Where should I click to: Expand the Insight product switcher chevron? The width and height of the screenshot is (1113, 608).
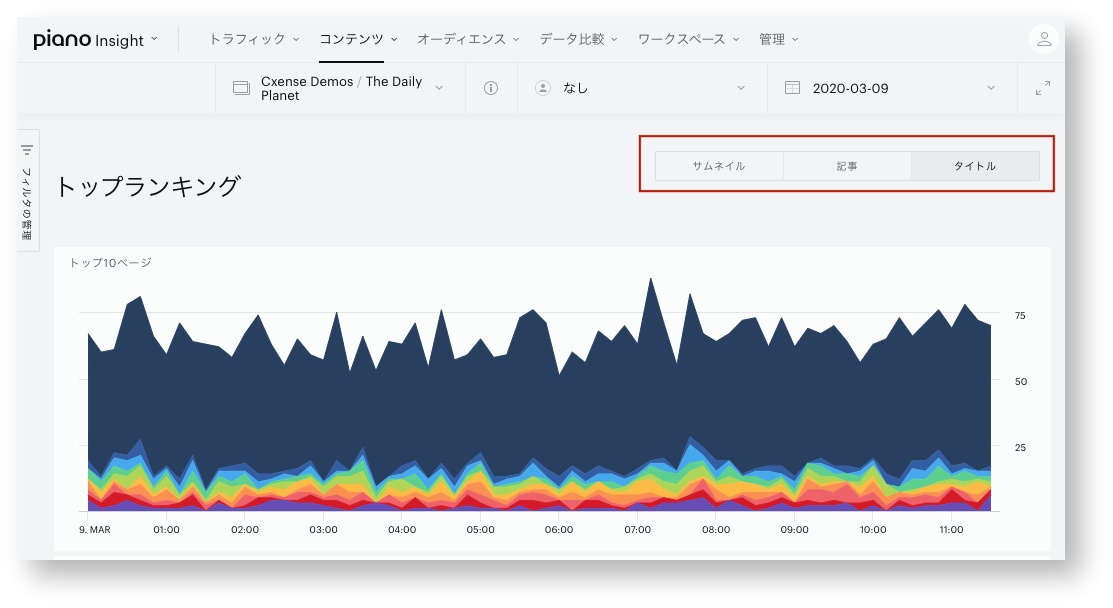click(x=154, y=40)
